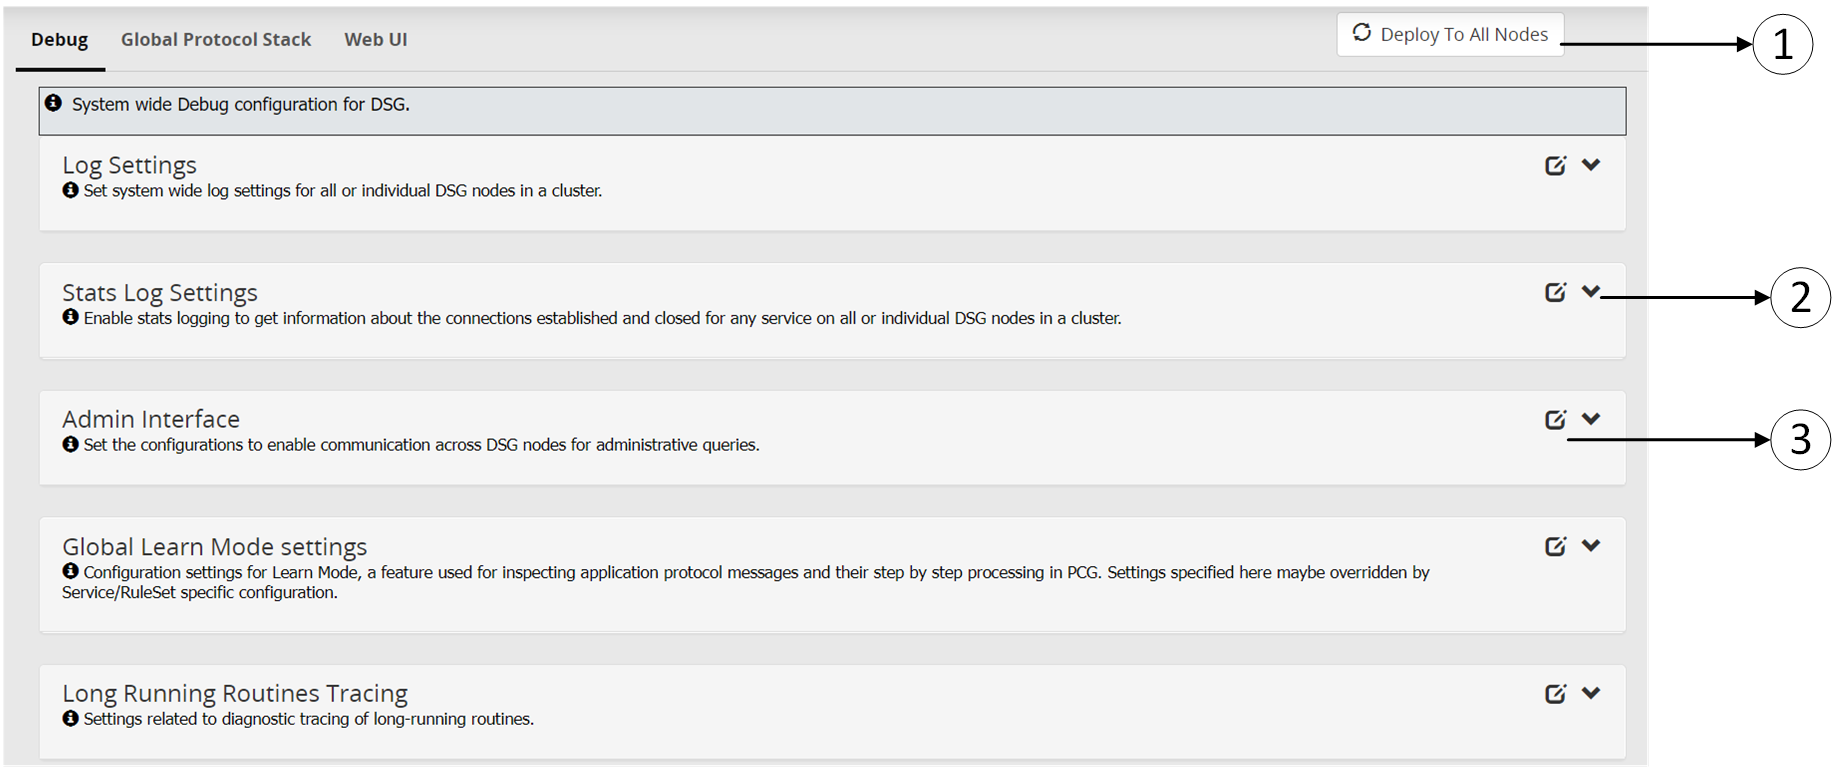Click the Long Running Routines info icon
Screen dimensions: 1840x768
70,718
